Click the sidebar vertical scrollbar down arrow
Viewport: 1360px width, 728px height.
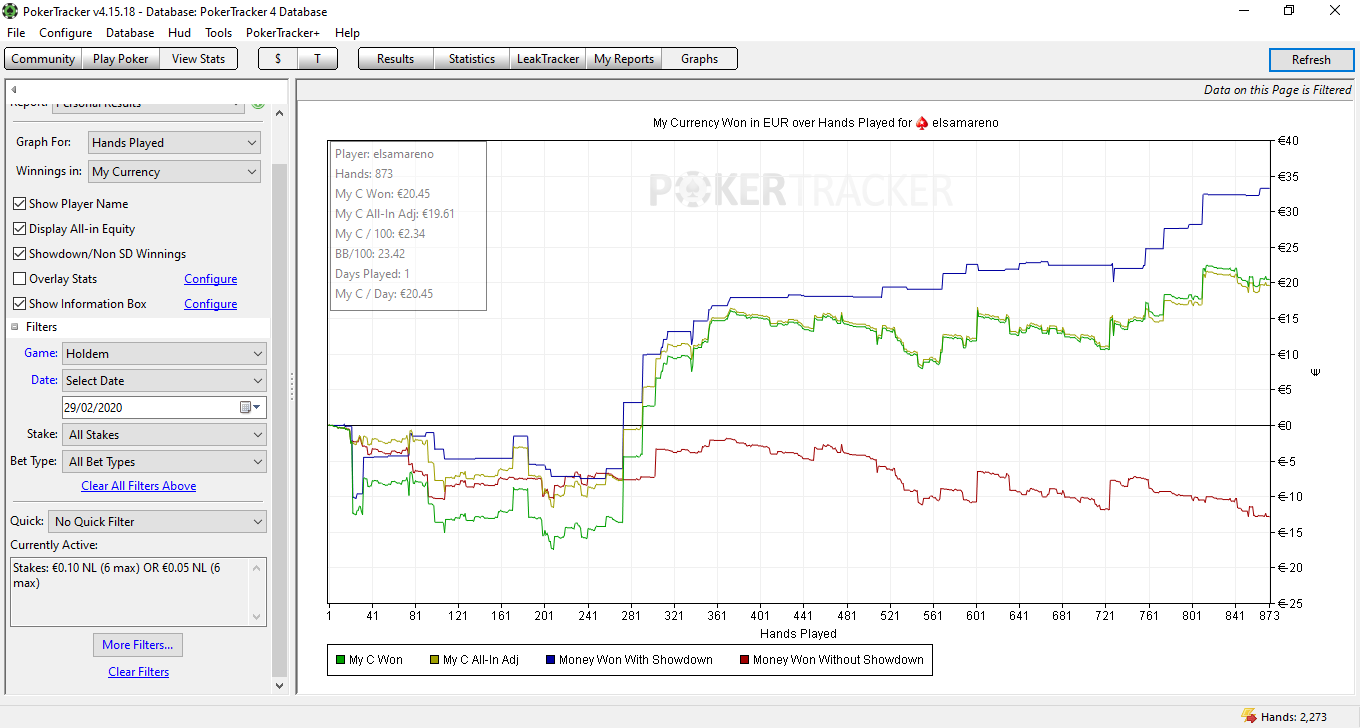(279, 686)
